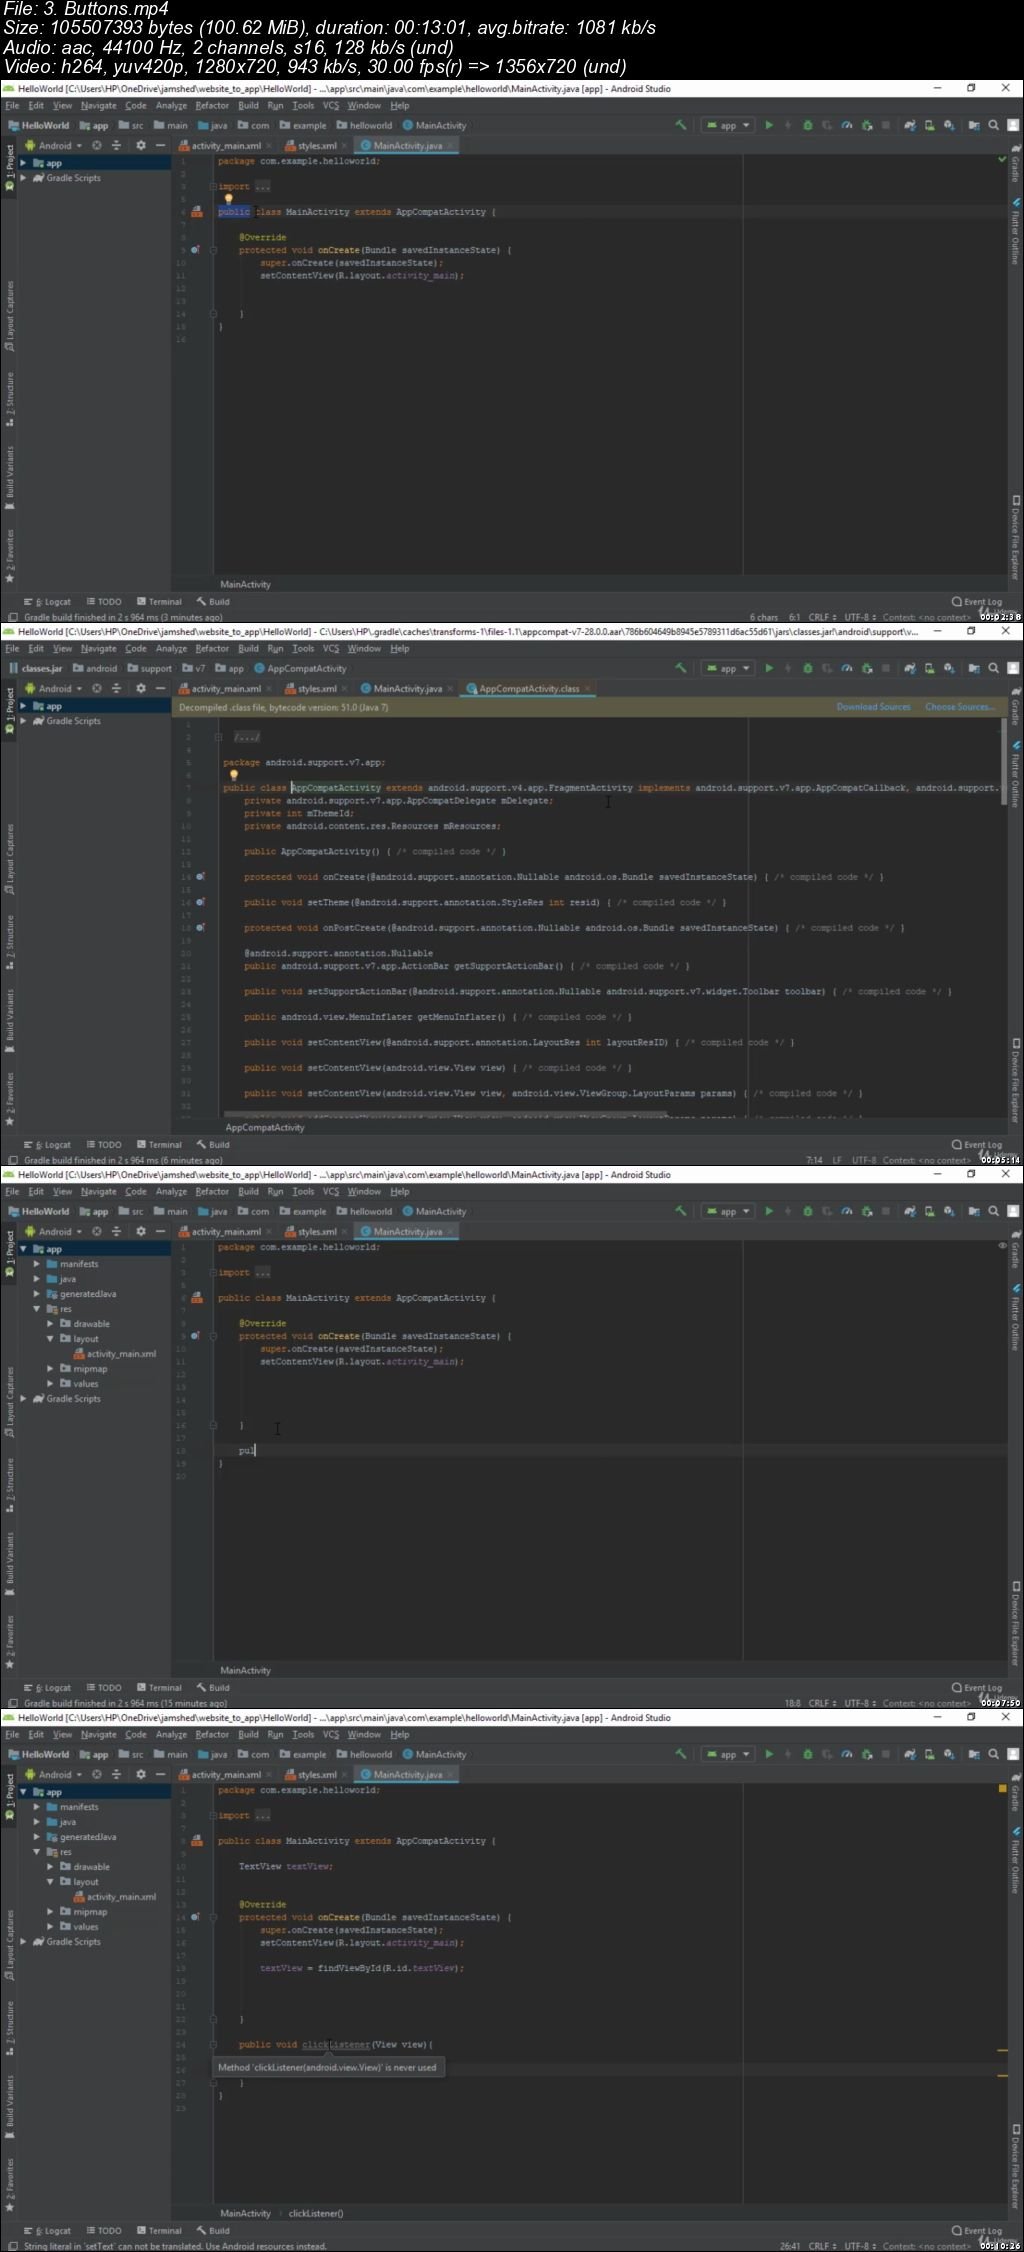Click the hide project panel dash in the 'public'-highlighted frame
Screen dimensions: 1024x2252
(x=160, y=145)
